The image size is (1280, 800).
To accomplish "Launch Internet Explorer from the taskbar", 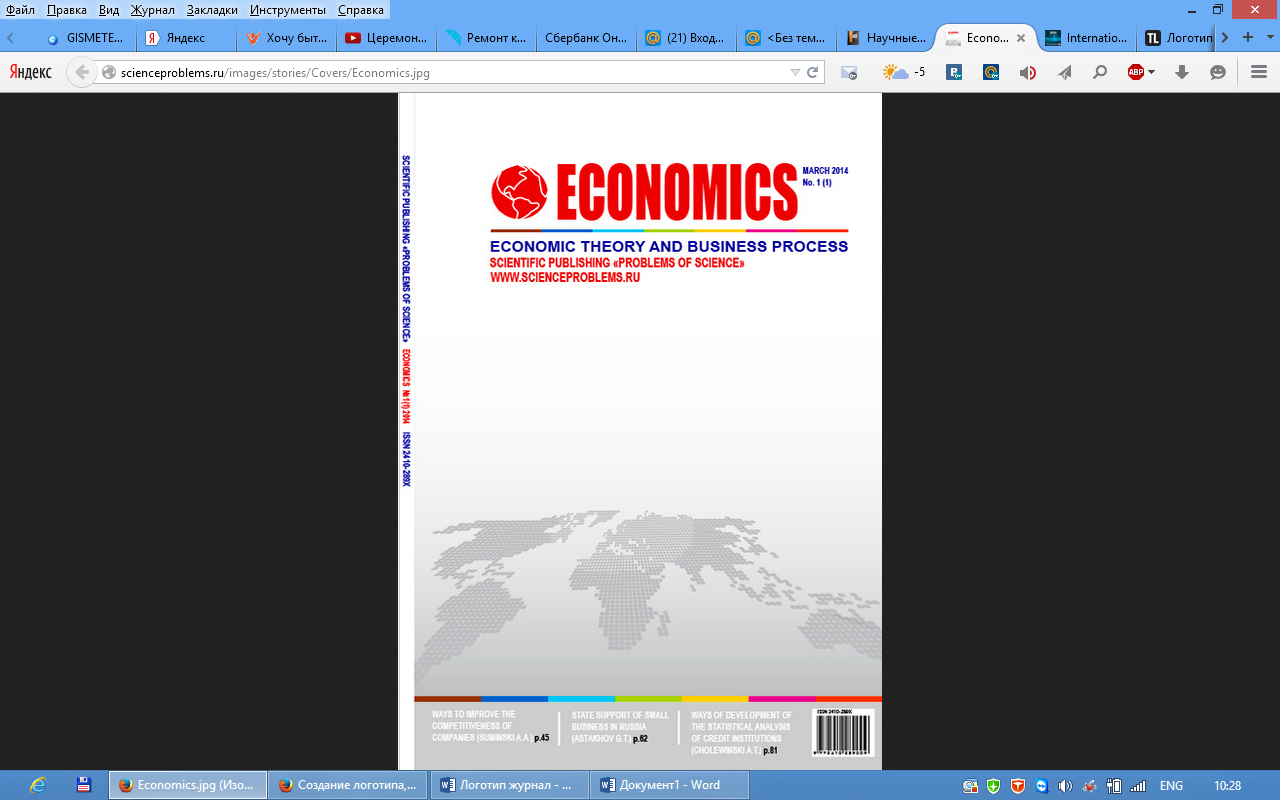I will pyautogui.click(x=38, y=785).
